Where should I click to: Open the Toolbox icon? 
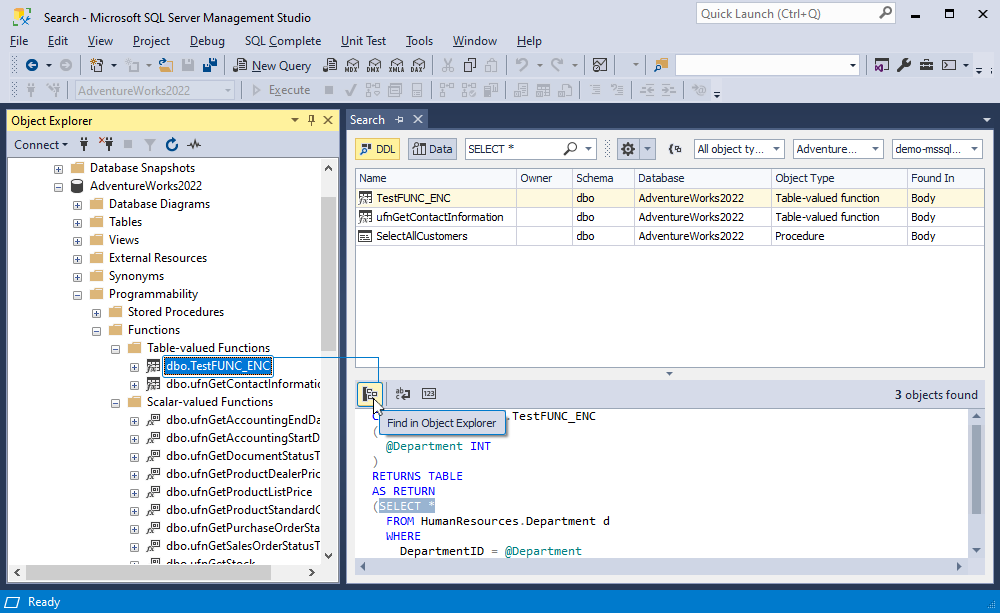[926, 65]
